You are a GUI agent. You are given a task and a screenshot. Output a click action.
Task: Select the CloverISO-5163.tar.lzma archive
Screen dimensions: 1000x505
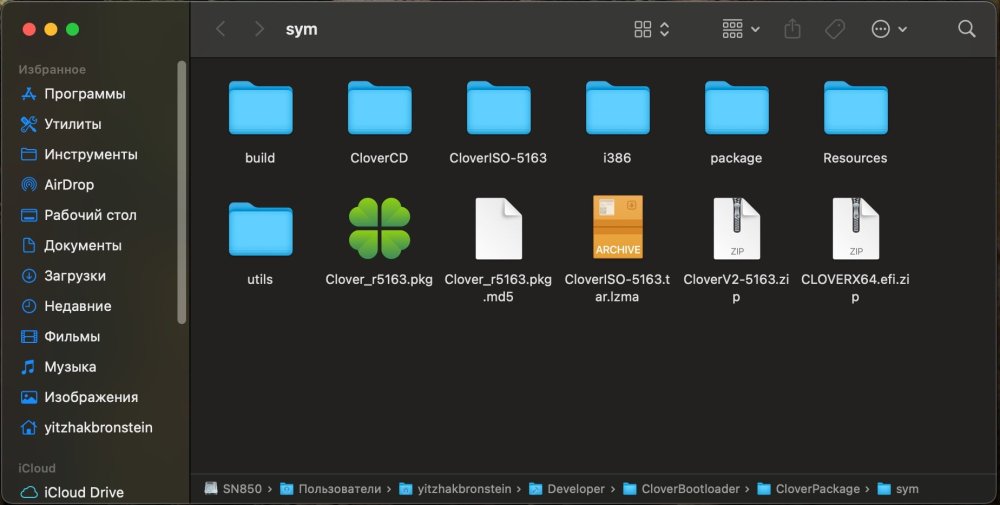click(617, 227)
